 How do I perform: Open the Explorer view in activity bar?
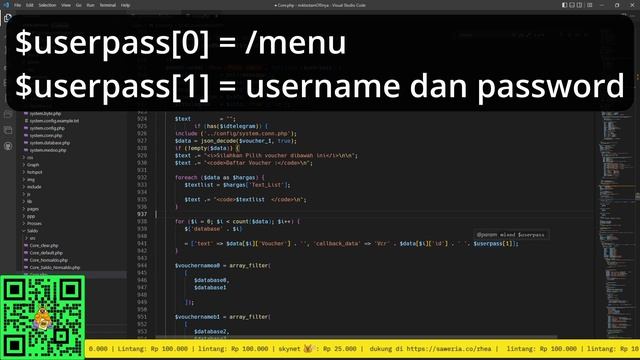[8, 18]
